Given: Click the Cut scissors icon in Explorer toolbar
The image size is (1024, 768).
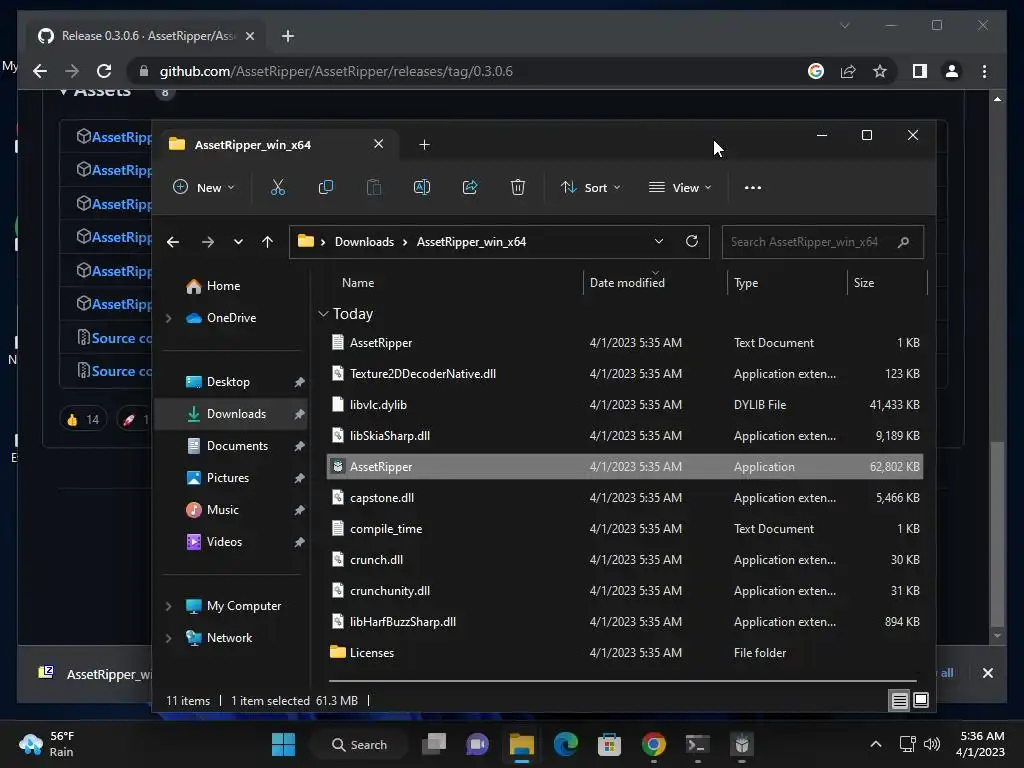Looking at the screenshot, I should [278, 187].
